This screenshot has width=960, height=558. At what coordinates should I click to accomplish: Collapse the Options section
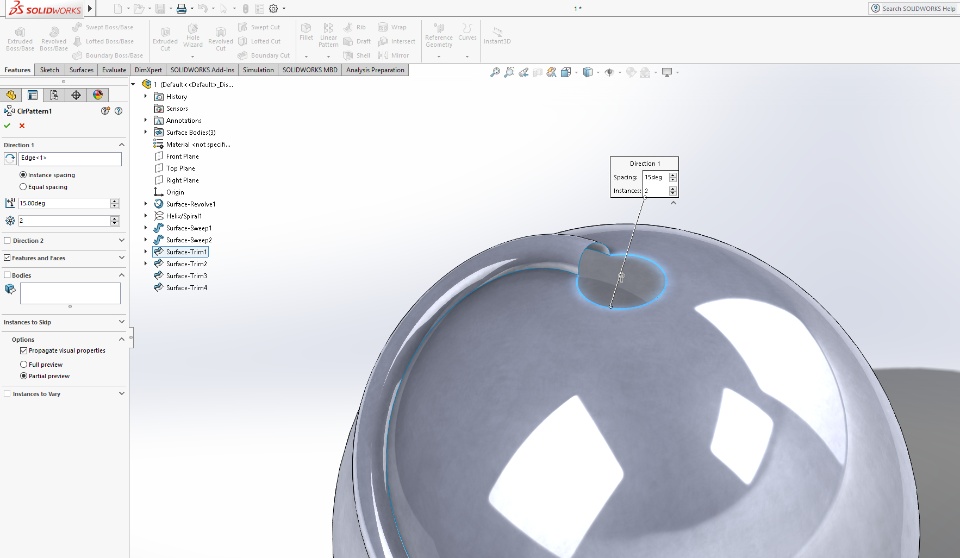click(x=121, y=339)
